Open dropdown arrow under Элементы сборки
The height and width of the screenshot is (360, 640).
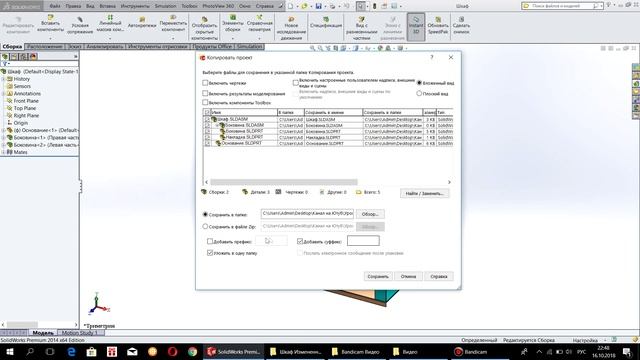point(233,38)
